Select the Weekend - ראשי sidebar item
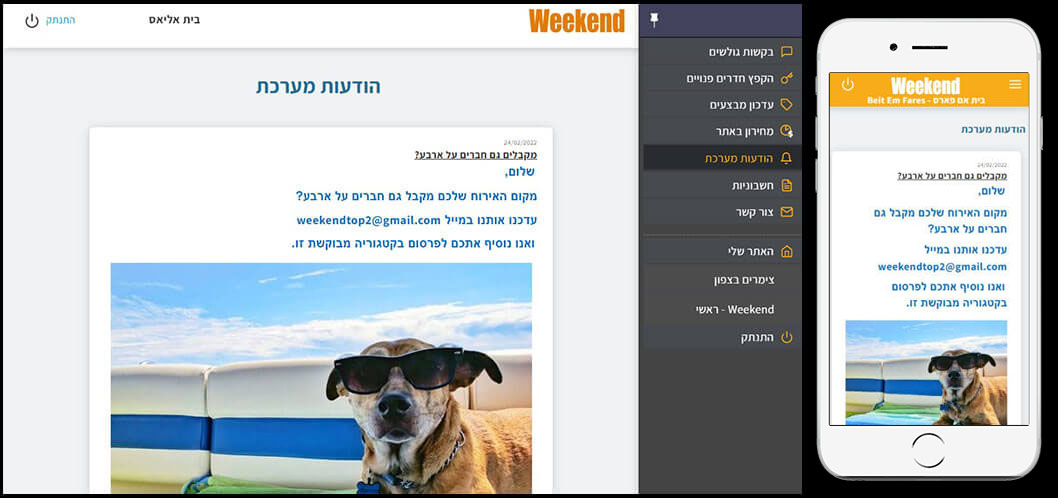 735,309
